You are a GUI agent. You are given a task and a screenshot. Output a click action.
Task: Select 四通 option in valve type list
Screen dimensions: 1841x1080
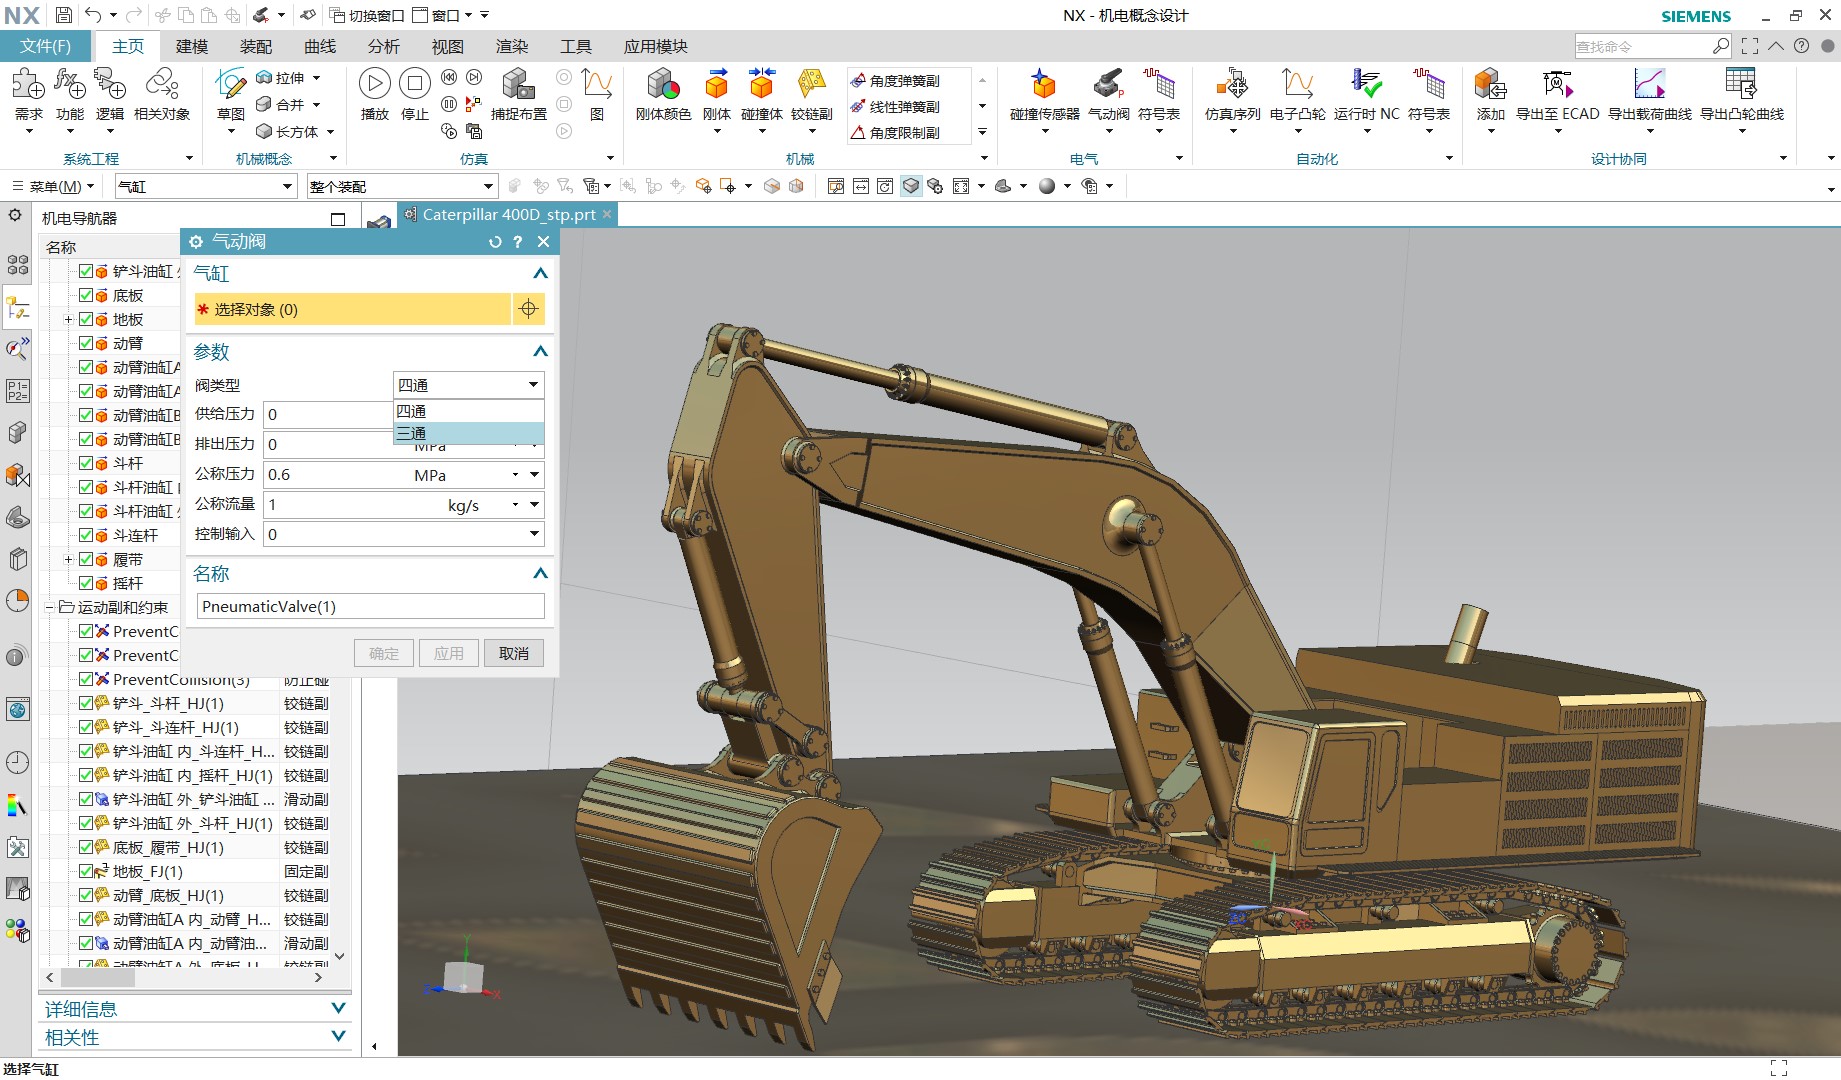pyautogui.click(x=469, y=411)
